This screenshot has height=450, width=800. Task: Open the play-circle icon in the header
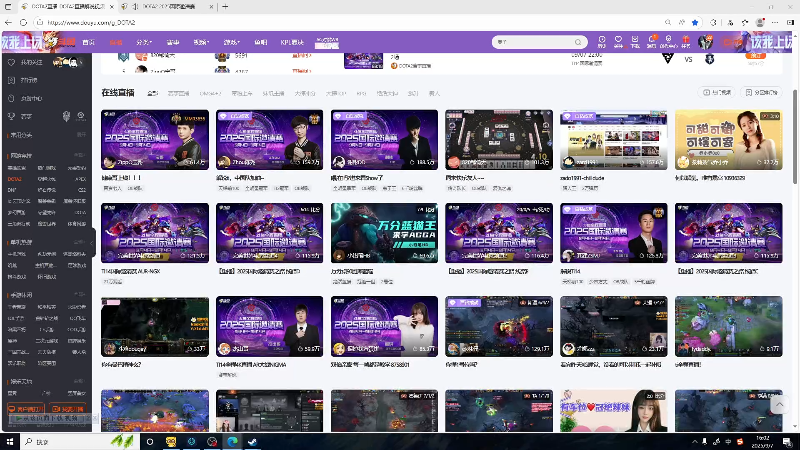pos(602,41)
